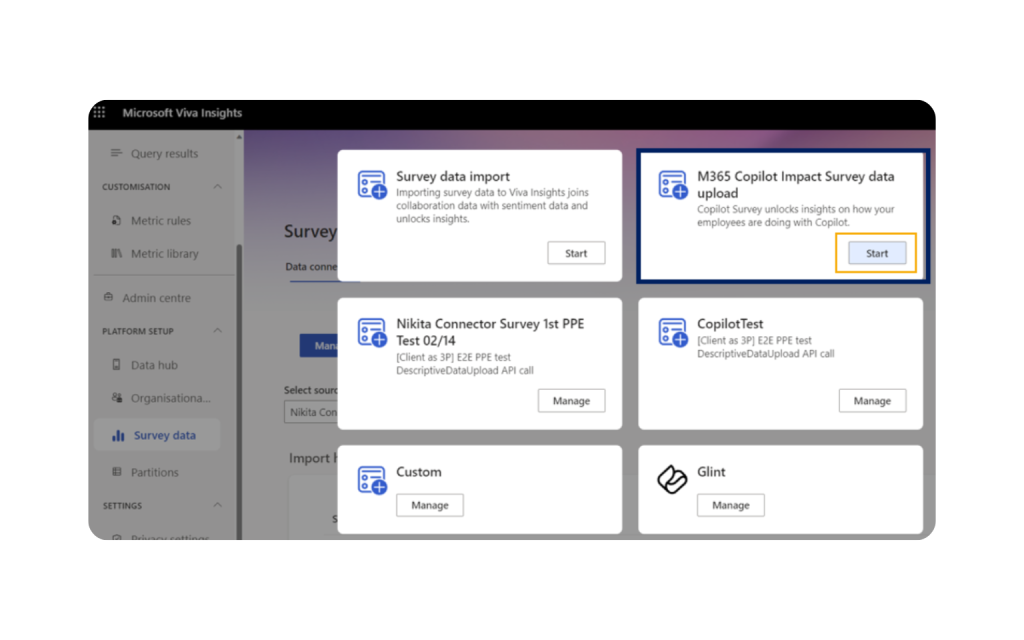1024x640 pixels.
Task: Click the Glint logo icon
Action: [x=673, y=480]
